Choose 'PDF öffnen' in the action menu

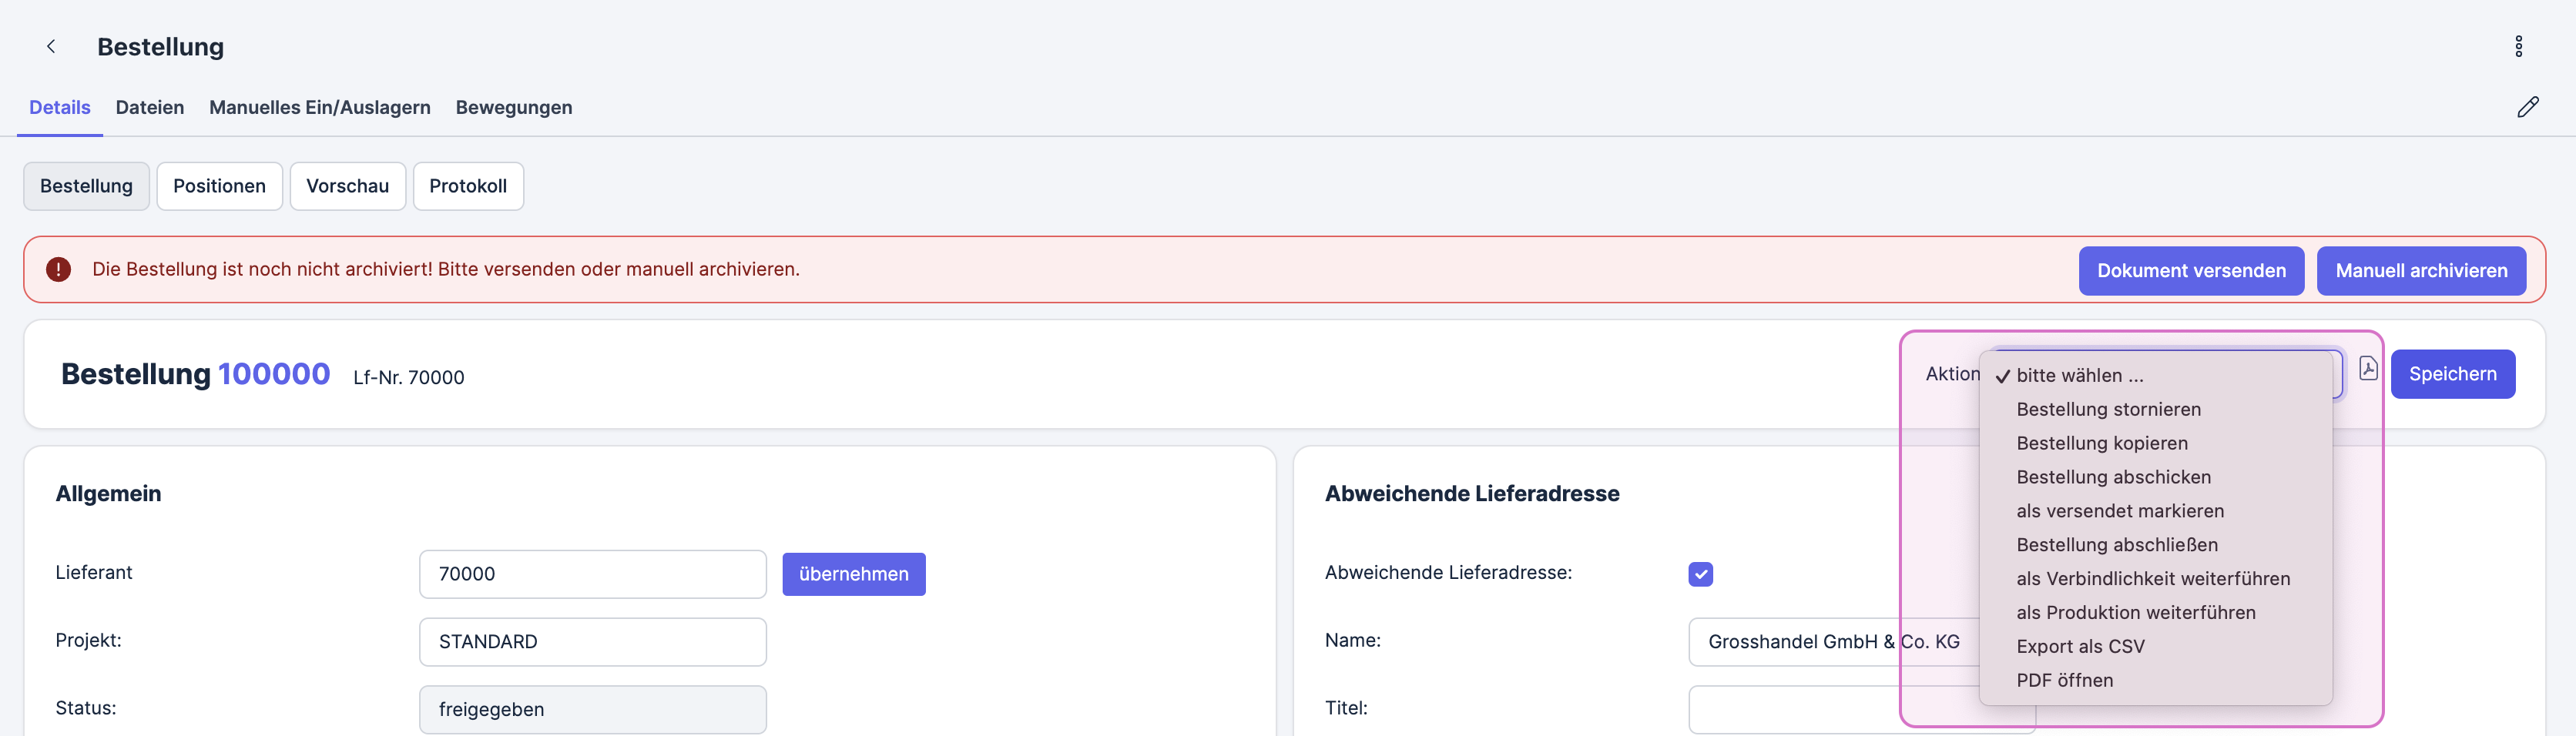(x=2064, y=680)
